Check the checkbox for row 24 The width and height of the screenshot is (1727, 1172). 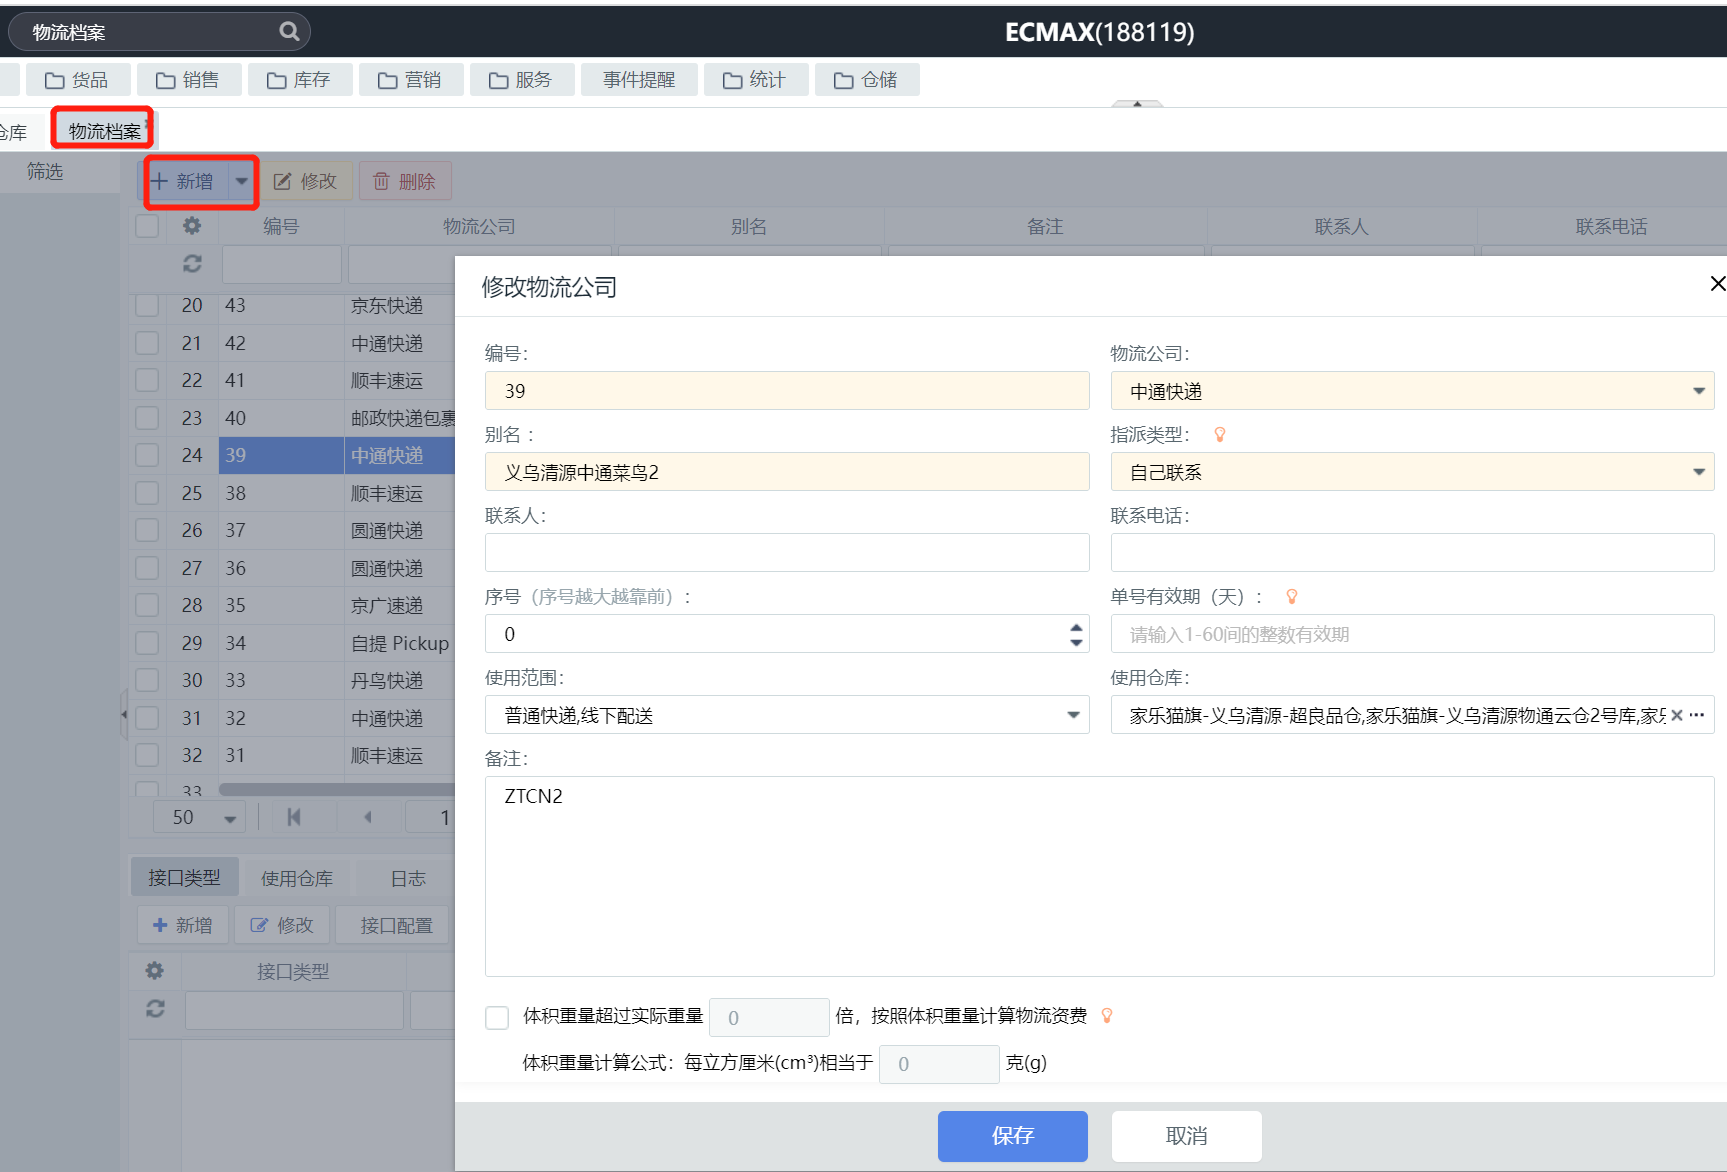(x=147, y=455)
